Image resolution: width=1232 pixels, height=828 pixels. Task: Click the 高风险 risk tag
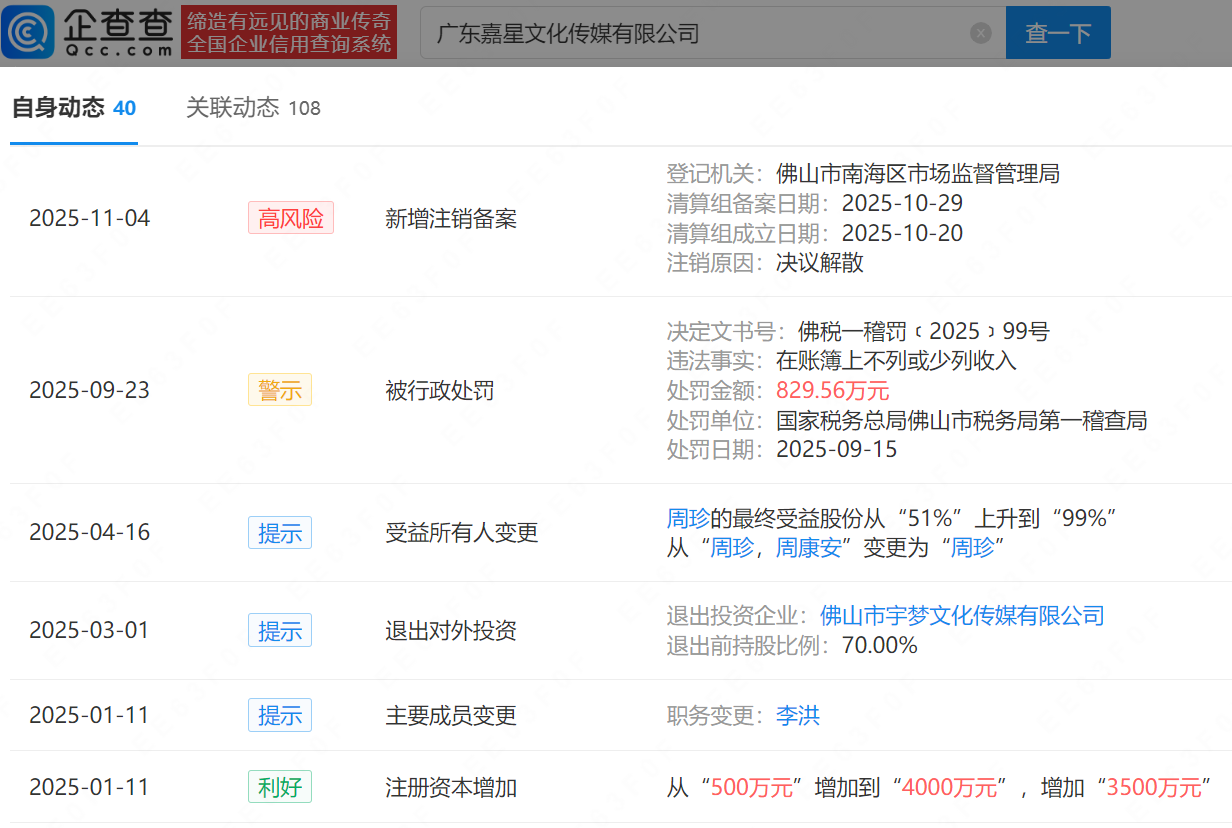[290, 219]
